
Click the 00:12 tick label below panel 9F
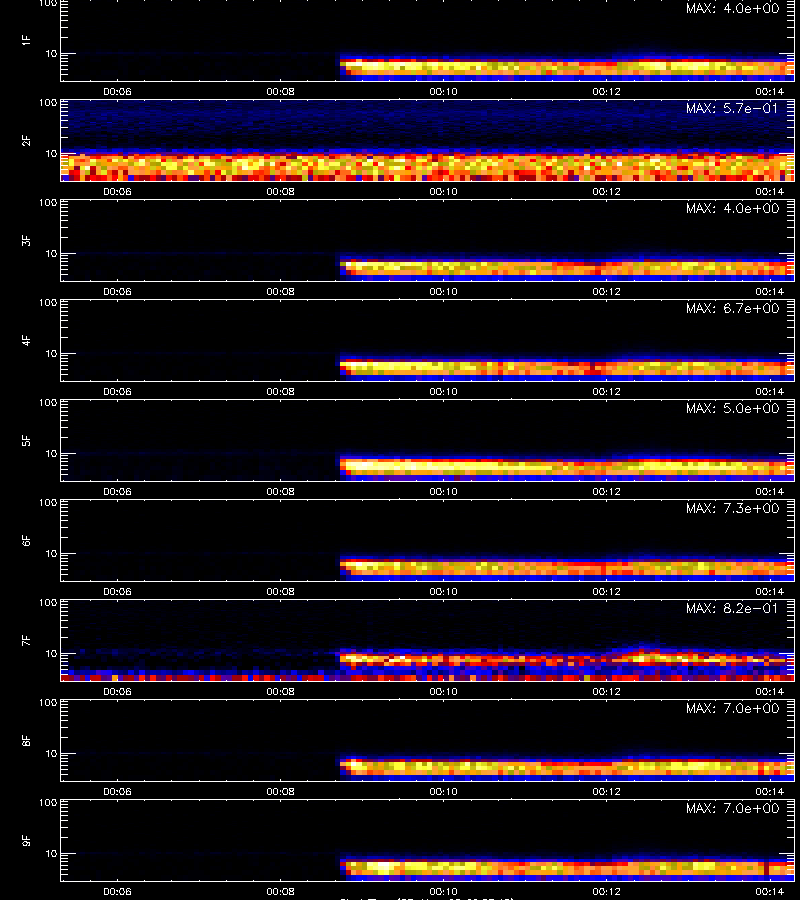(606, 891)
